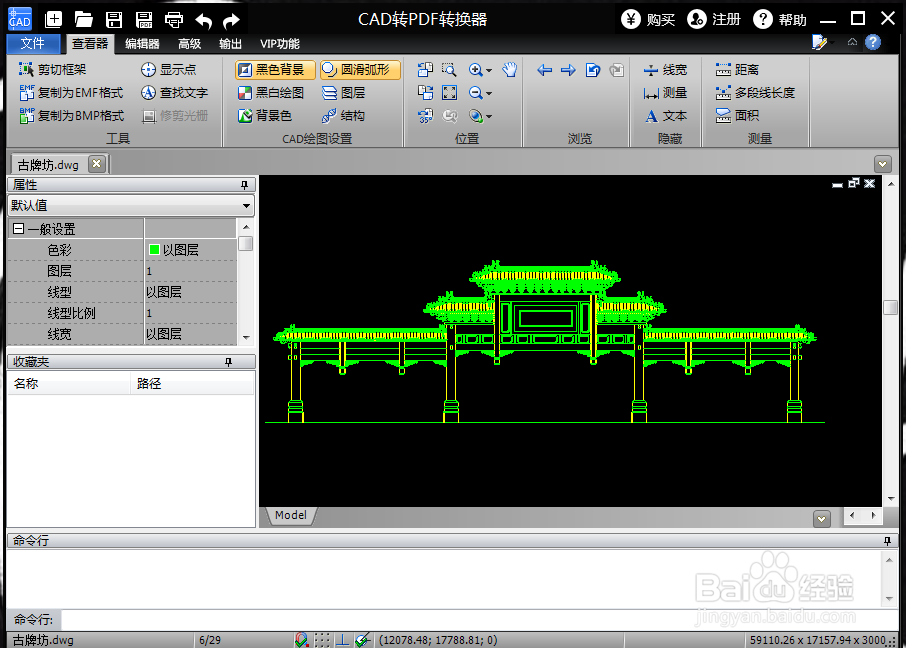Select the Model layout tab

tap(291, 515)
